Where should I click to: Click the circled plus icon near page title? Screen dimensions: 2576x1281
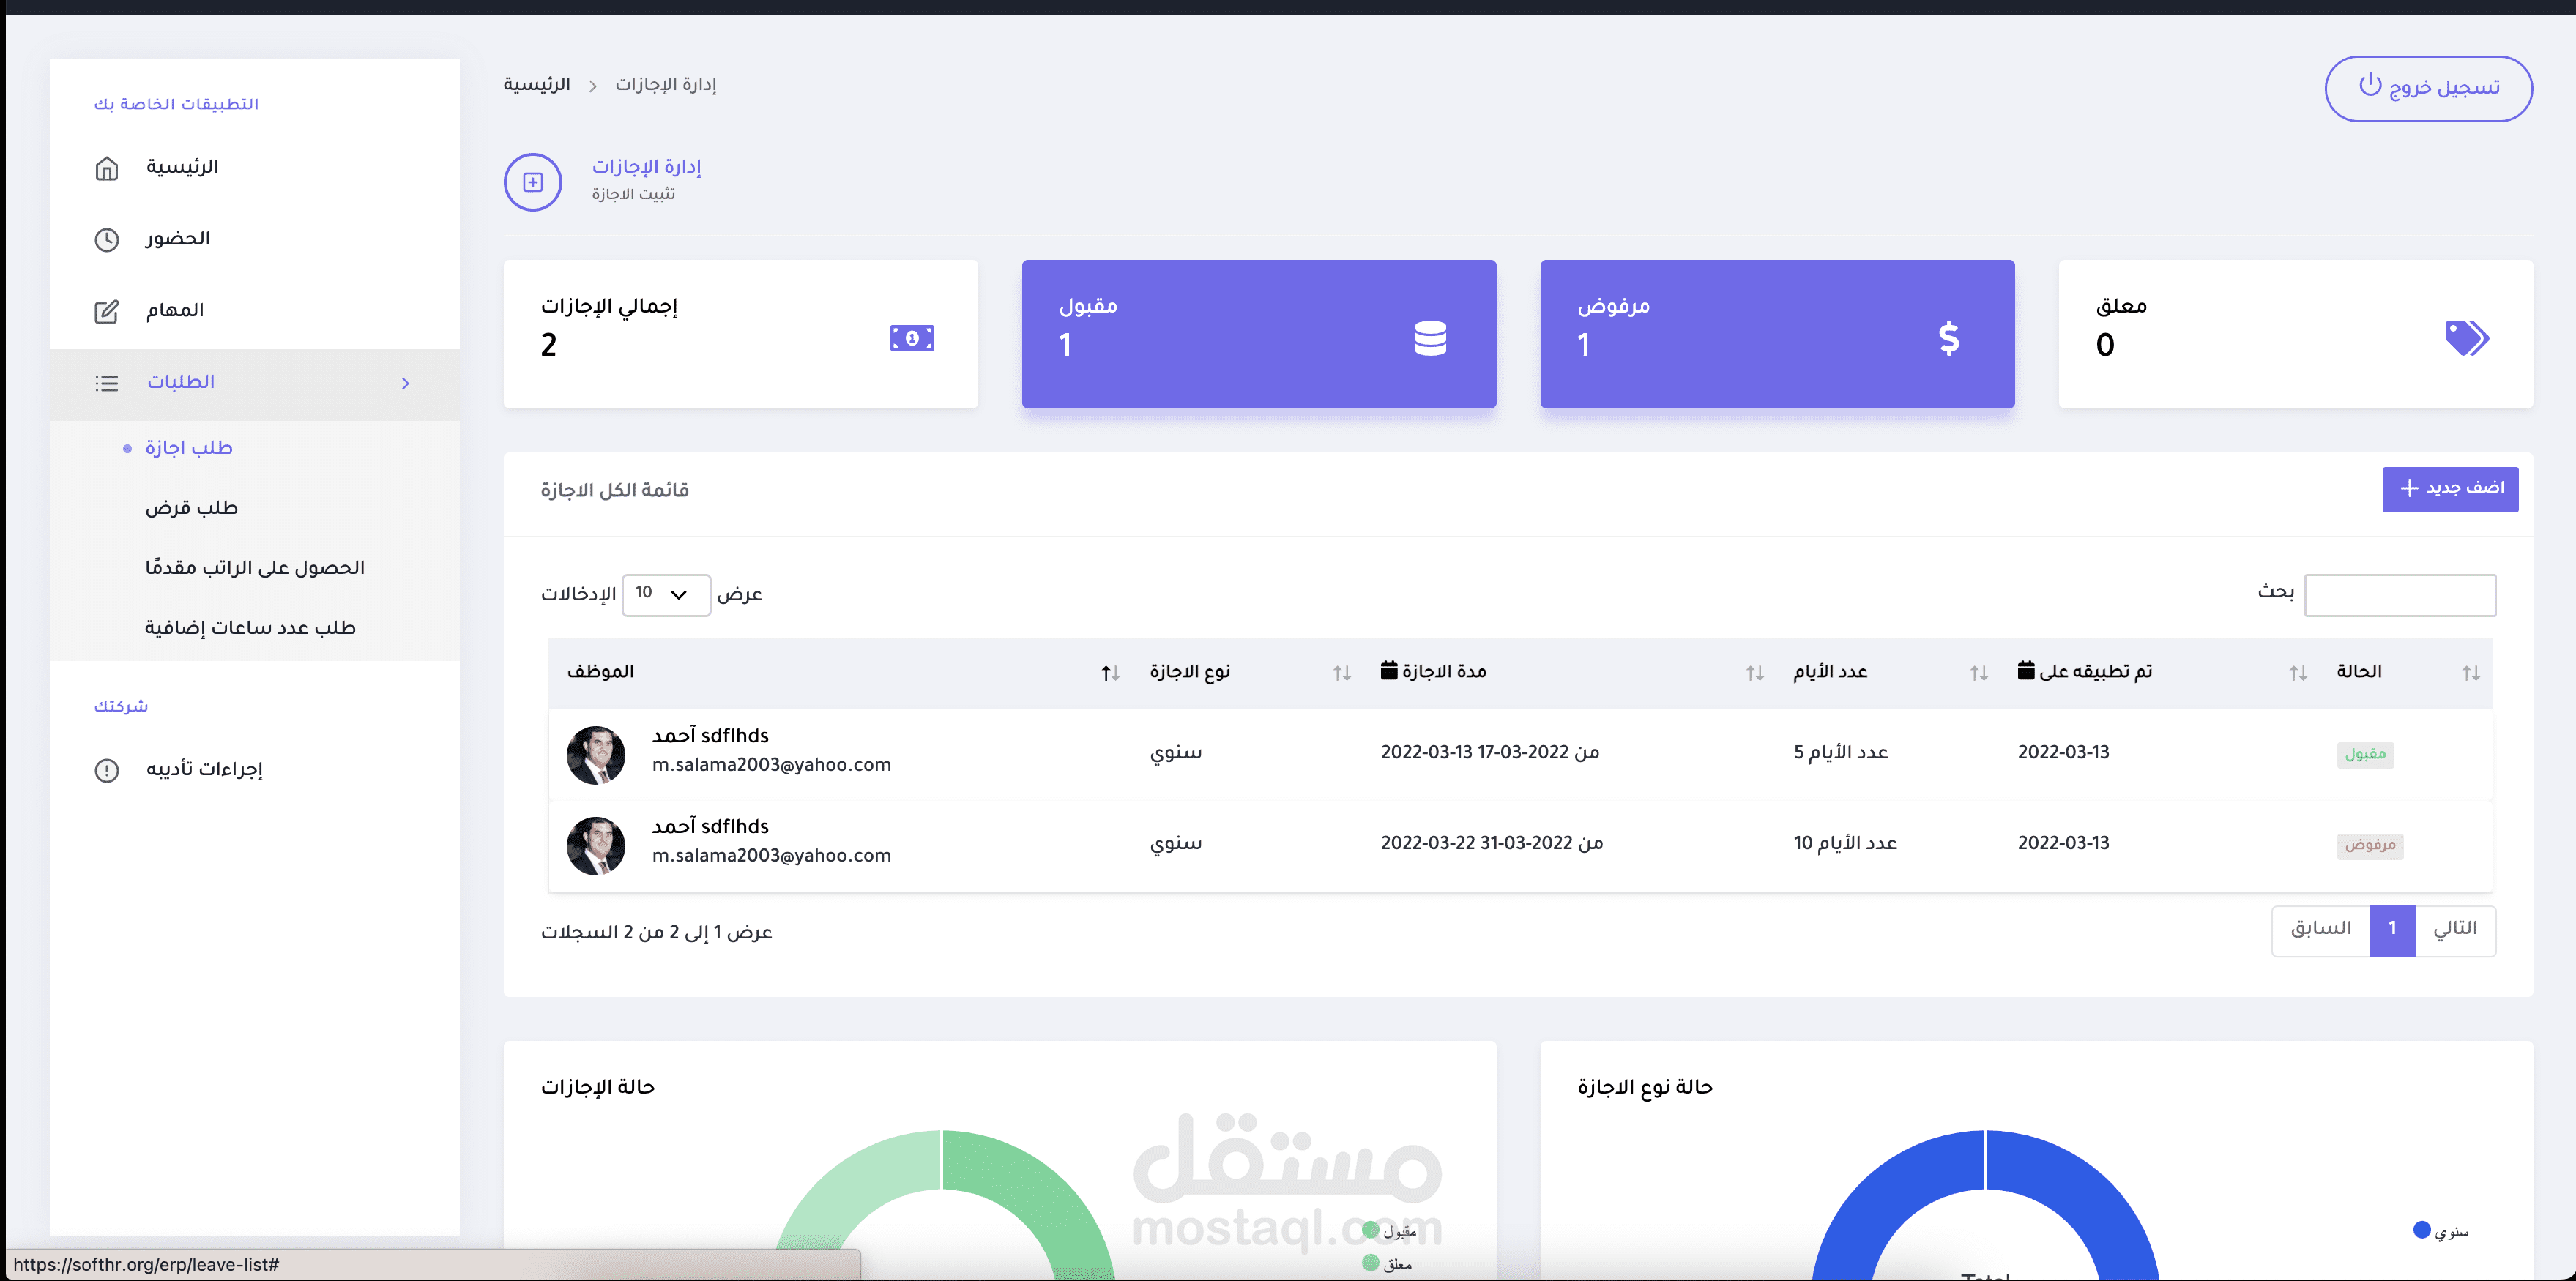click(532, 182)
